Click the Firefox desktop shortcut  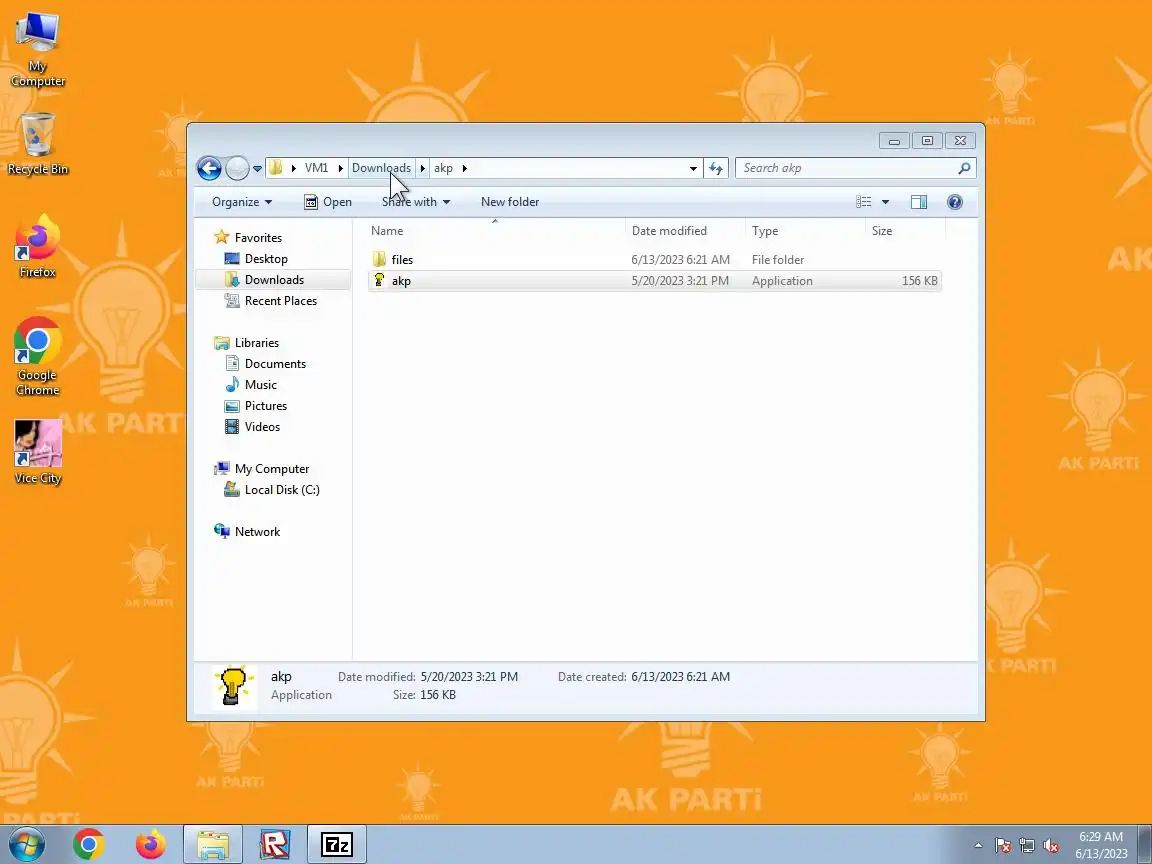pyautogui.click(x=37, y=247)
